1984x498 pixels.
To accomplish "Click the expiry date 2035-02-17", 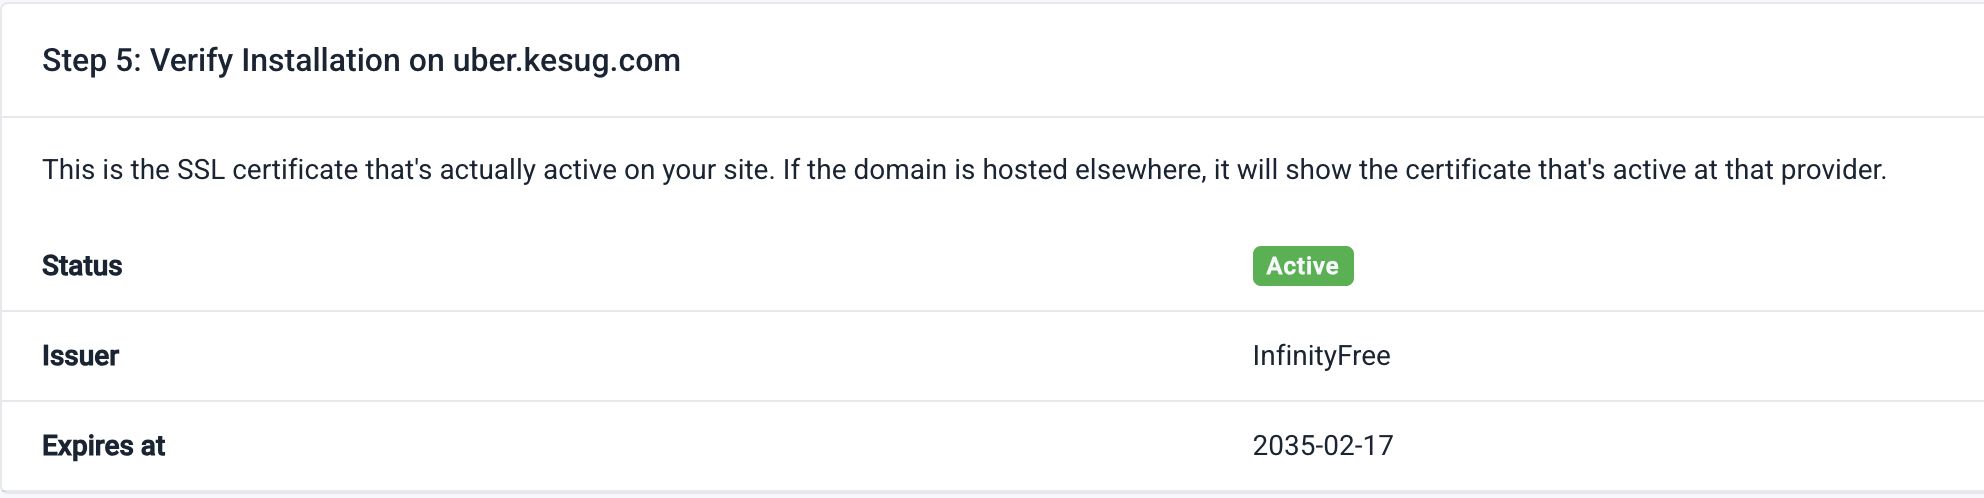I will pyautogui.click(x=1322, y=446).
